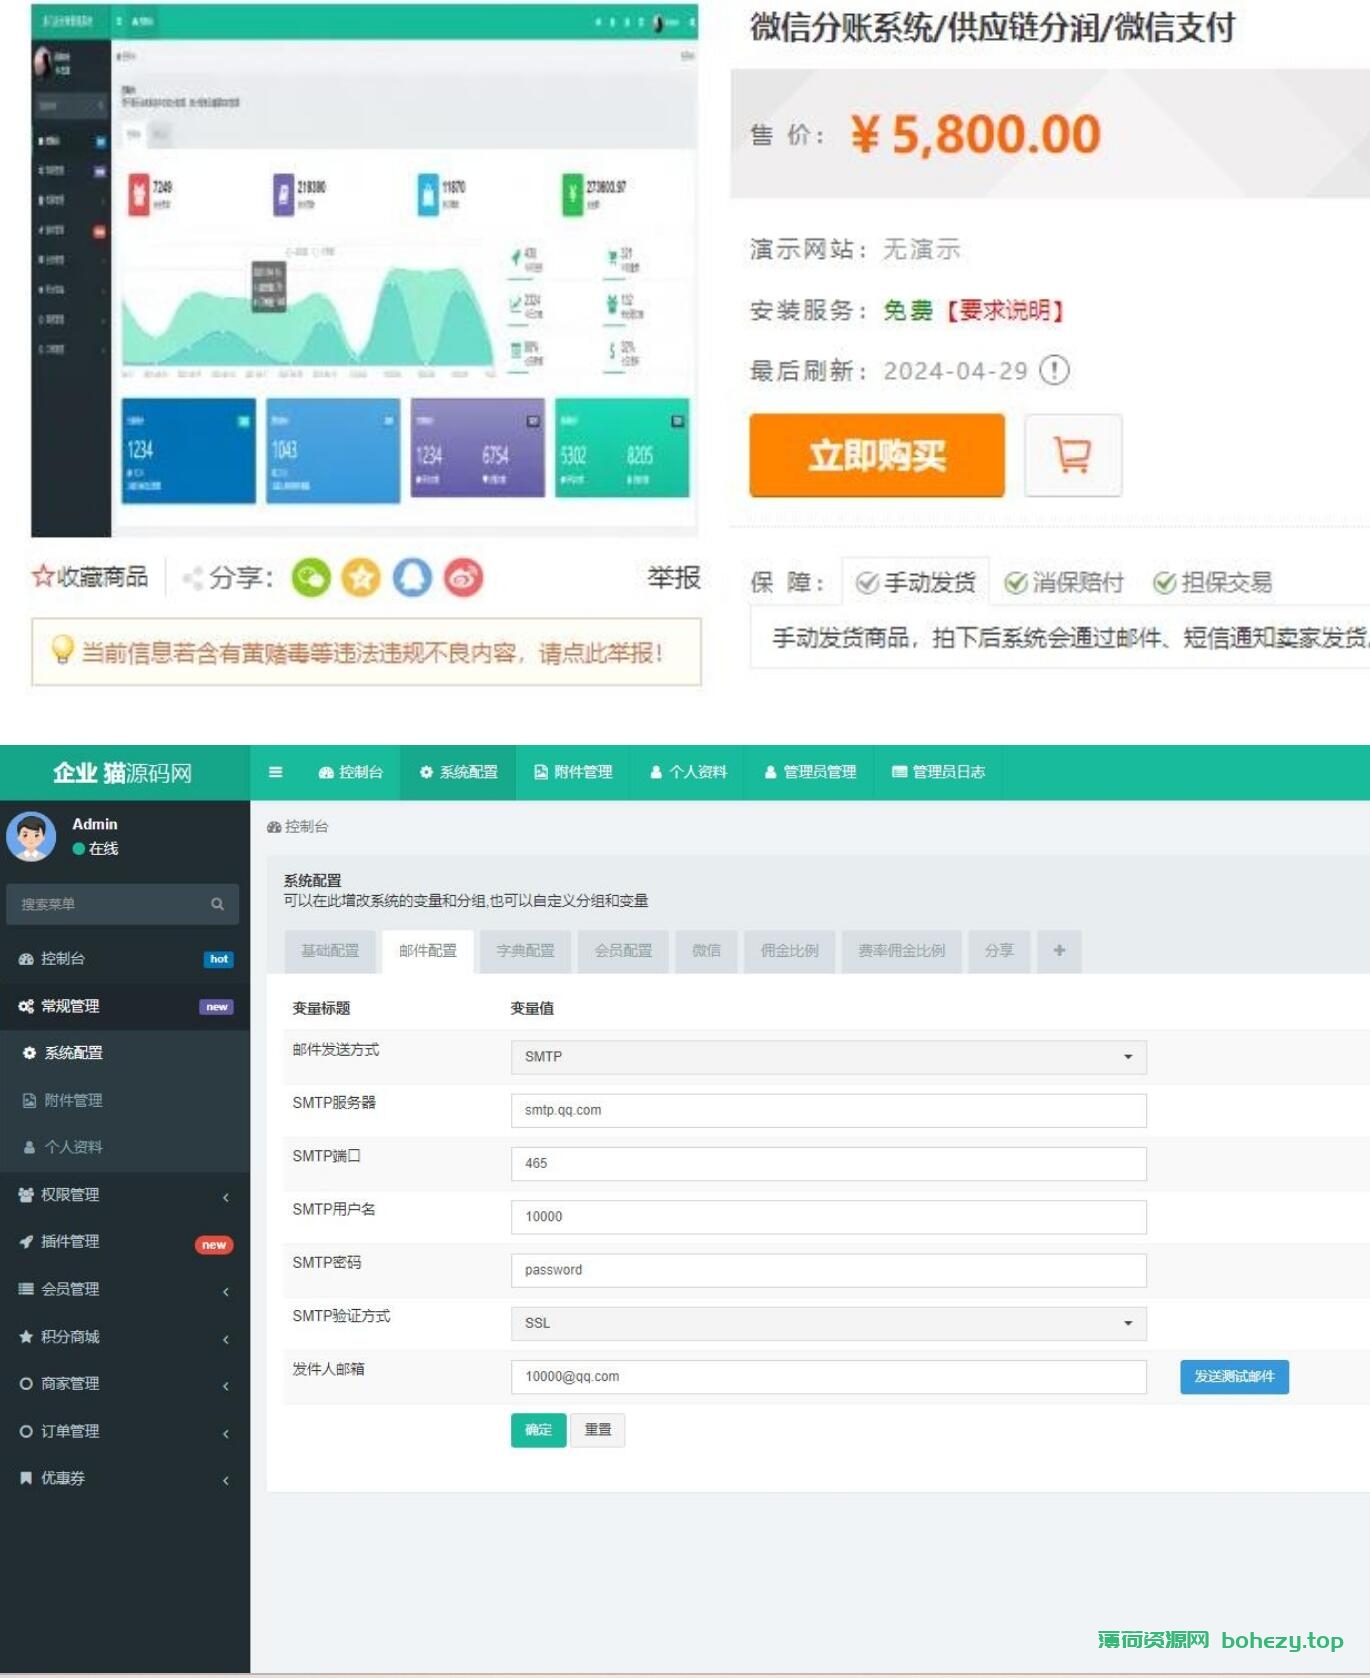Click the star icon beside 积分商城
Image resolution: width=1370 pixels, height=1678 pixels.
pyautogui.click(x=26, y=1336)
